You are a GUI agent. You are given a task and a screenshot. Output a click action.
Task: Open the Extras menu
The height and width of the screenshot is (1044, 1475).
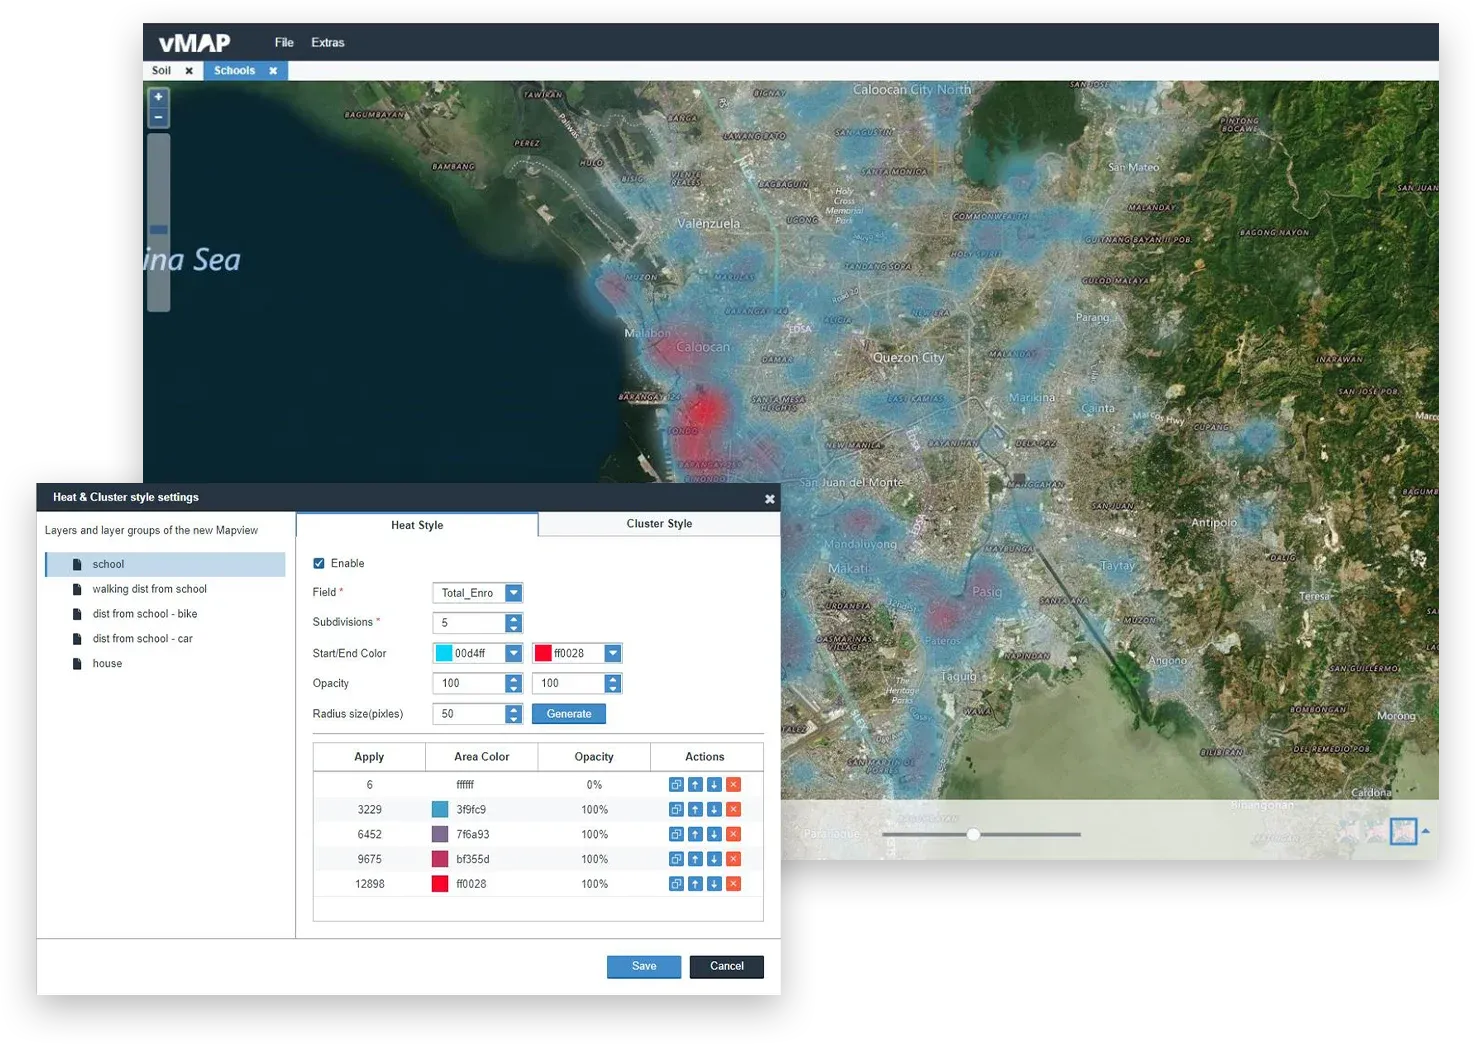click(x=328, y=42)
